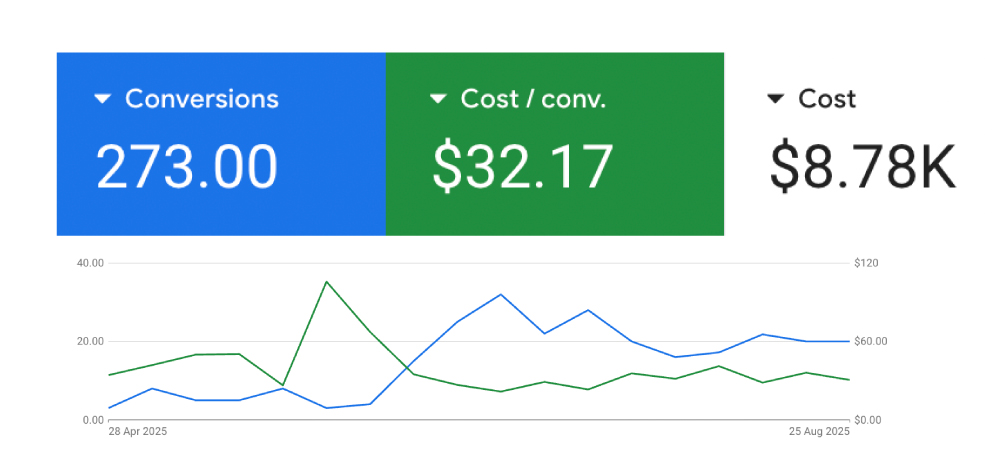Click the 25 Aug 2025 end date label
The width and height of the screenshot is (1000, 474).
pos(819,432)
